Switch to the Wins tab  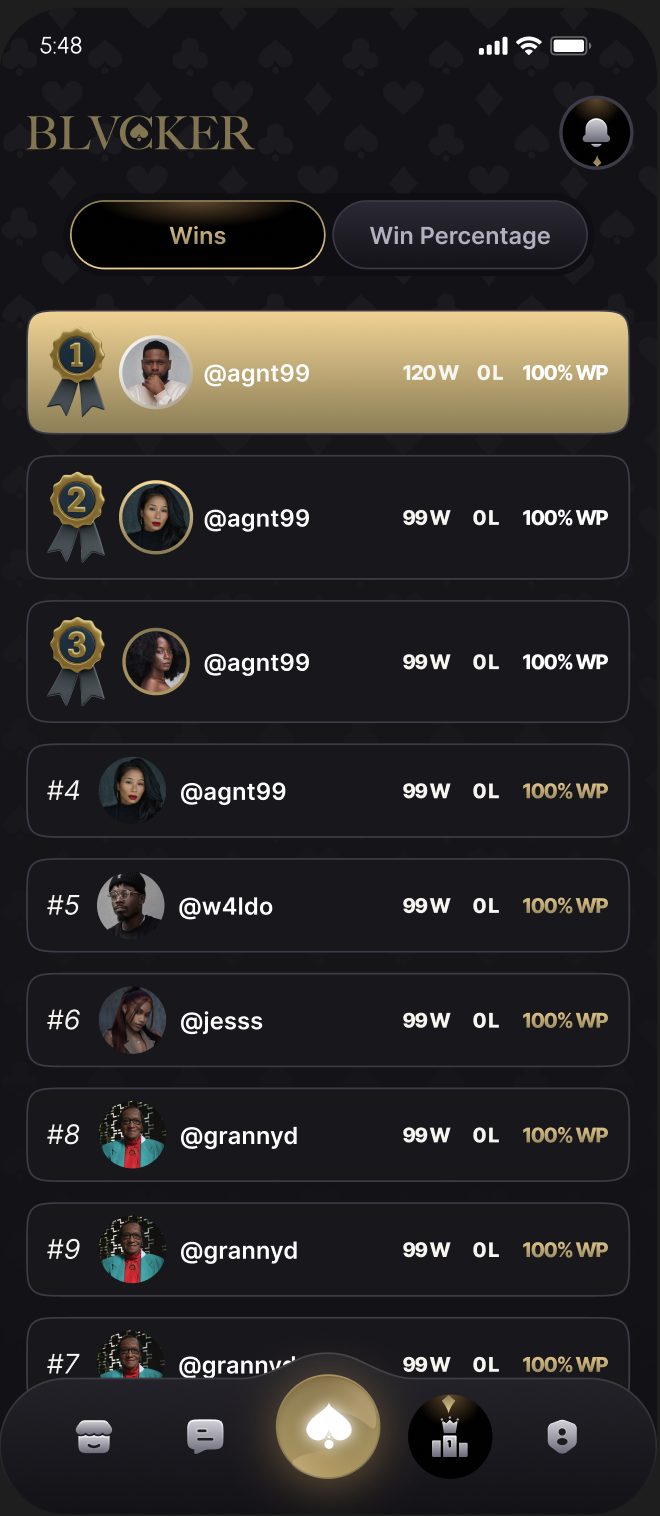(x=198, y=235)
